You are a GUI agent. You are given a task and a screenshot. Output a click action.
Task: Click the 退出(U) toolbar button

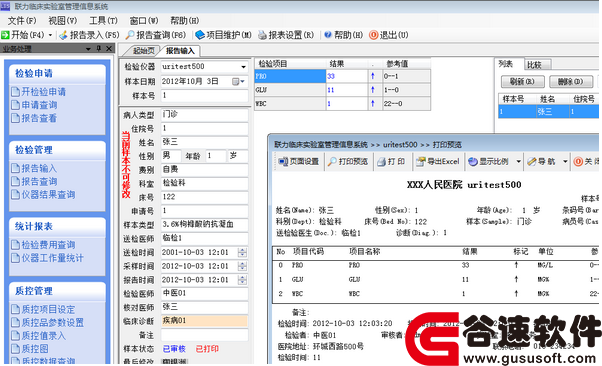click(x=389, y=35)
